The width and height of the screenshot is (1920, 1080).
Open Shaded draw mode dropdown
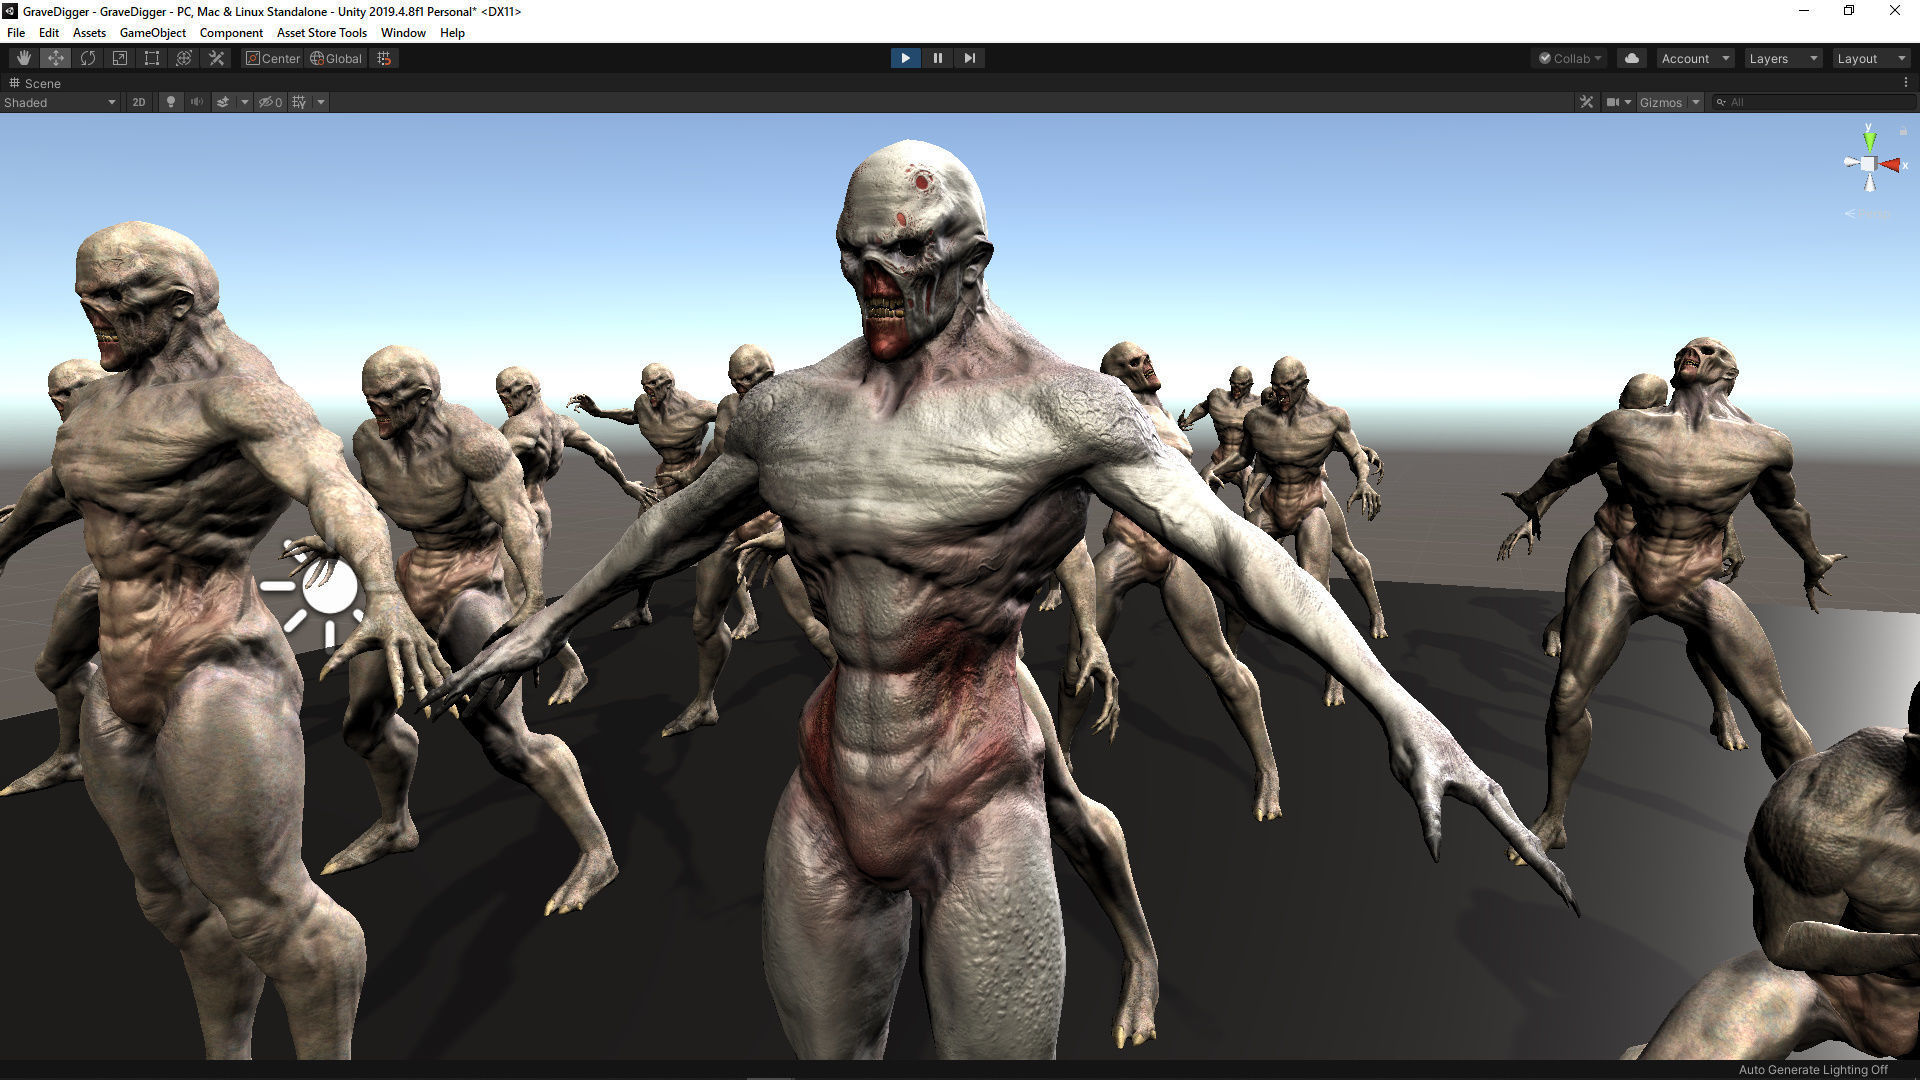[59, 102]
